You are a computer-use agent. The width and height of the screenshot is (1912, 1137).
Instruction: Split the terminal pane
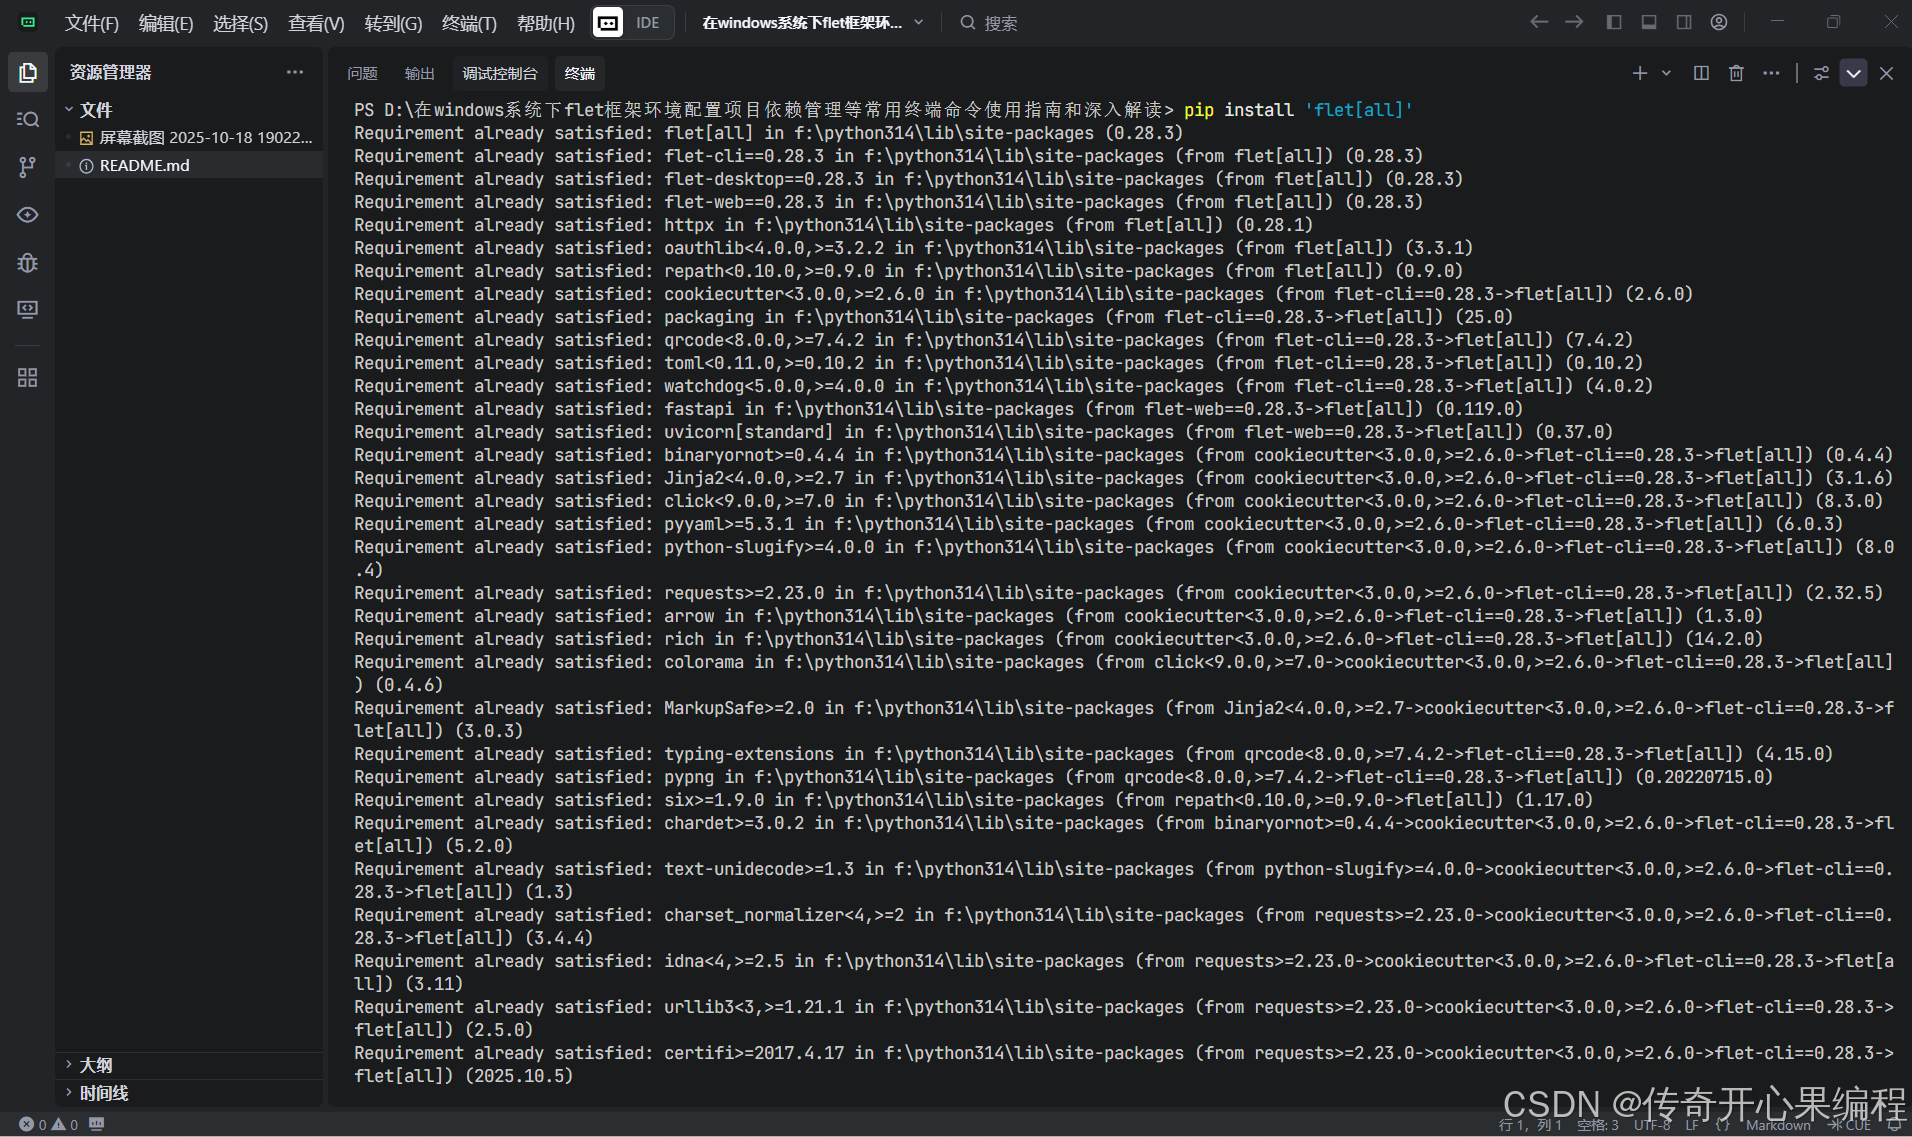click(x=1701, y=73)
